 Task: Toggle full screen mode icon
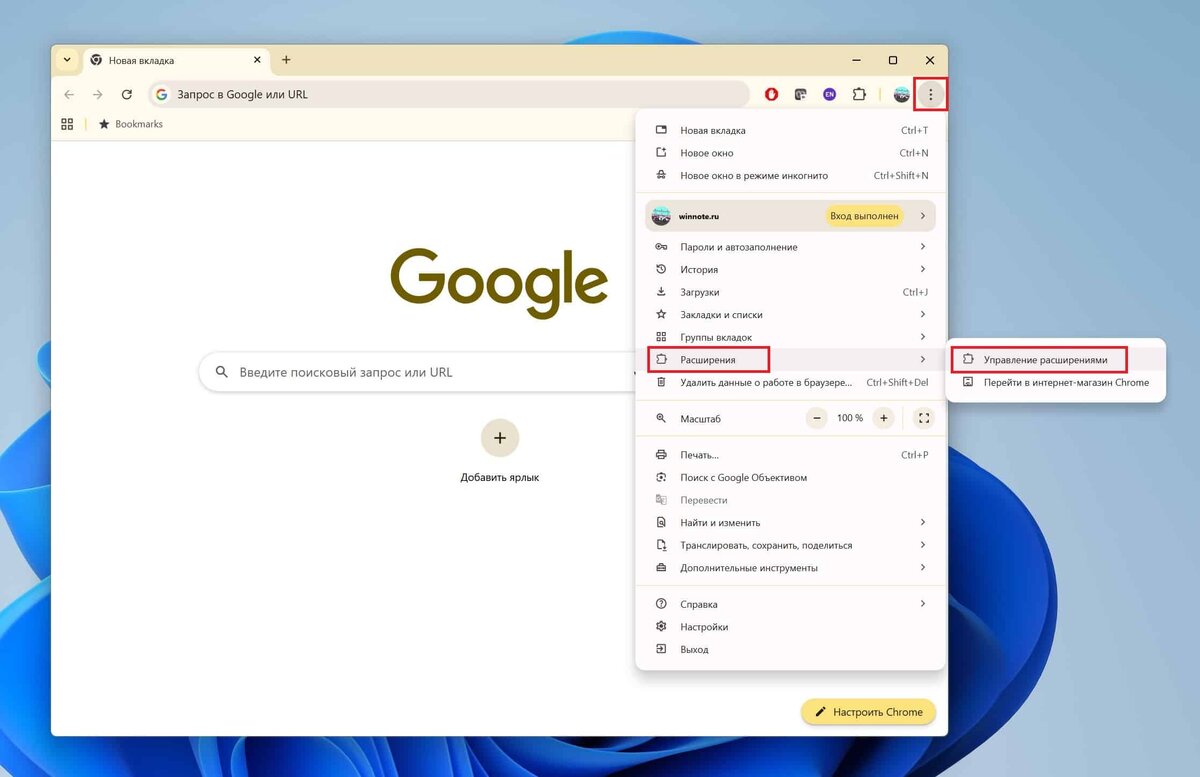point(924,418)
